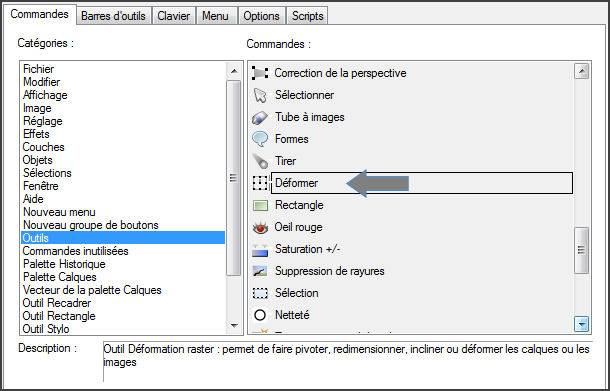Click the commands list down scroll arrow
Screen dimensions: 610x391
[x=582, y=323]
